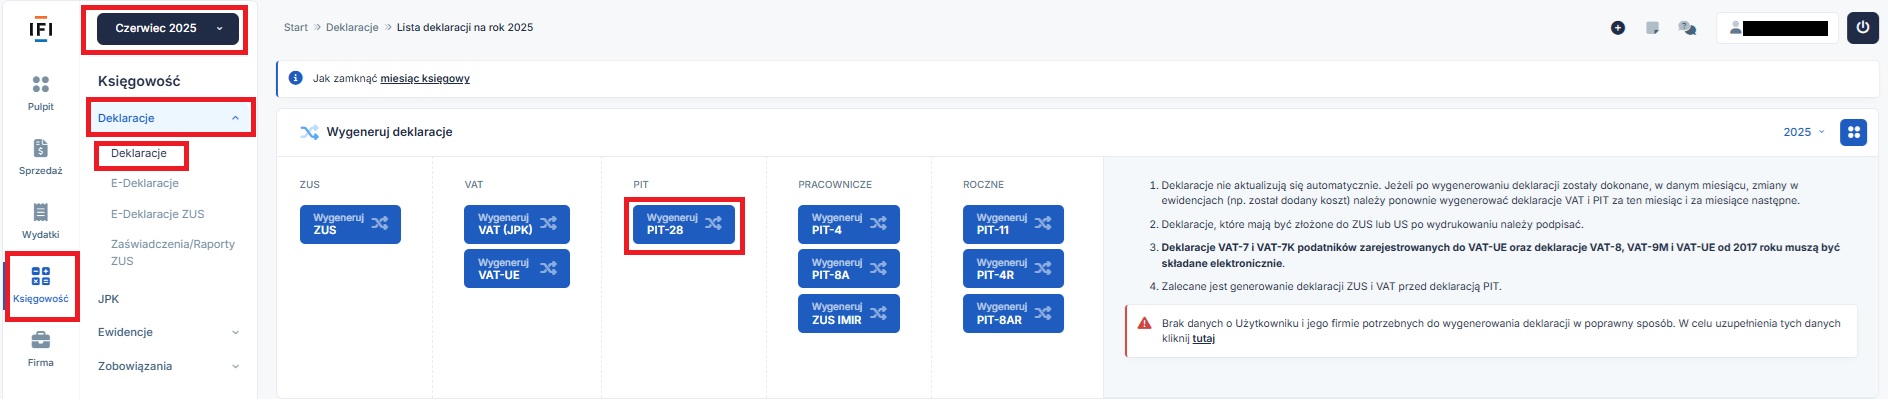
Task: Open the JPK menu item
Action: [x=108, y=299]
